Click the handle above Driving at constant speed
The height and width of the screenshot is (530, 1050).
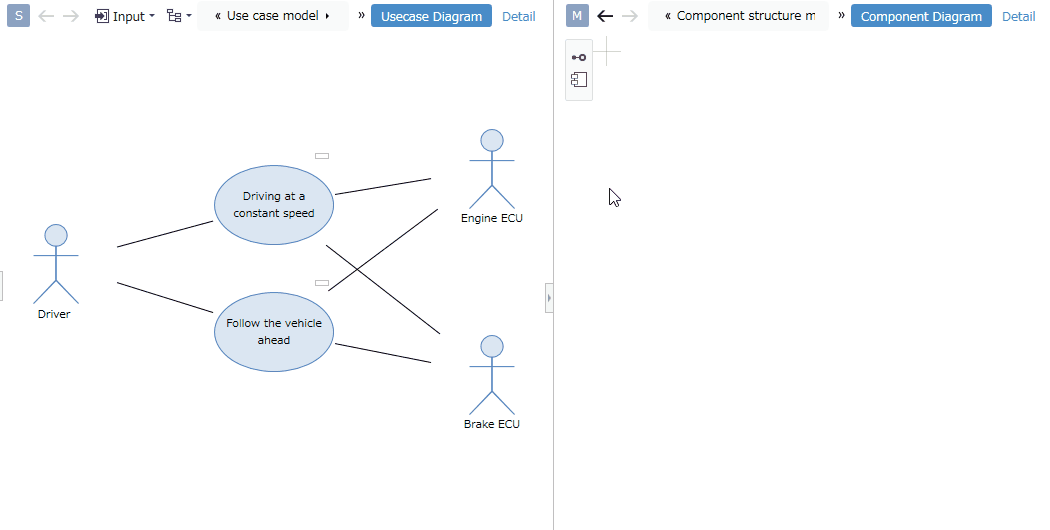[x=322, y=156]
